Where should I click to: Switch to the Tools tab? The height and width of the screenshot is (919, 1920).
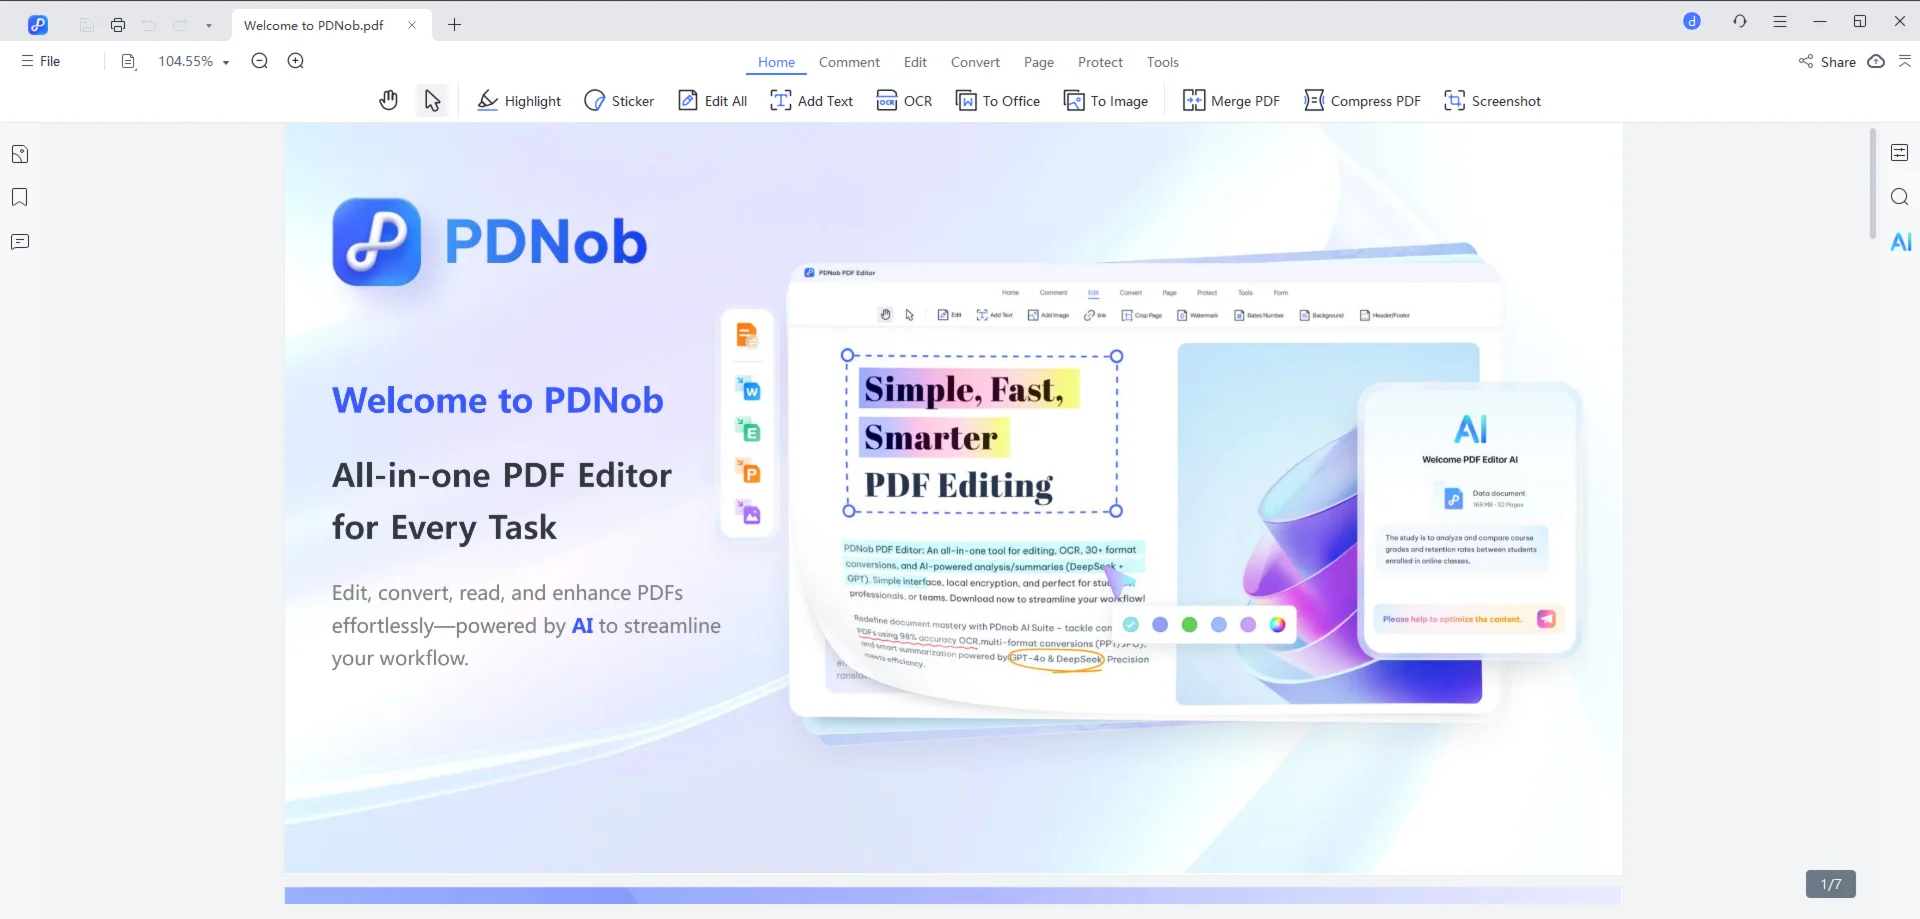click(x=1162, y=62)
